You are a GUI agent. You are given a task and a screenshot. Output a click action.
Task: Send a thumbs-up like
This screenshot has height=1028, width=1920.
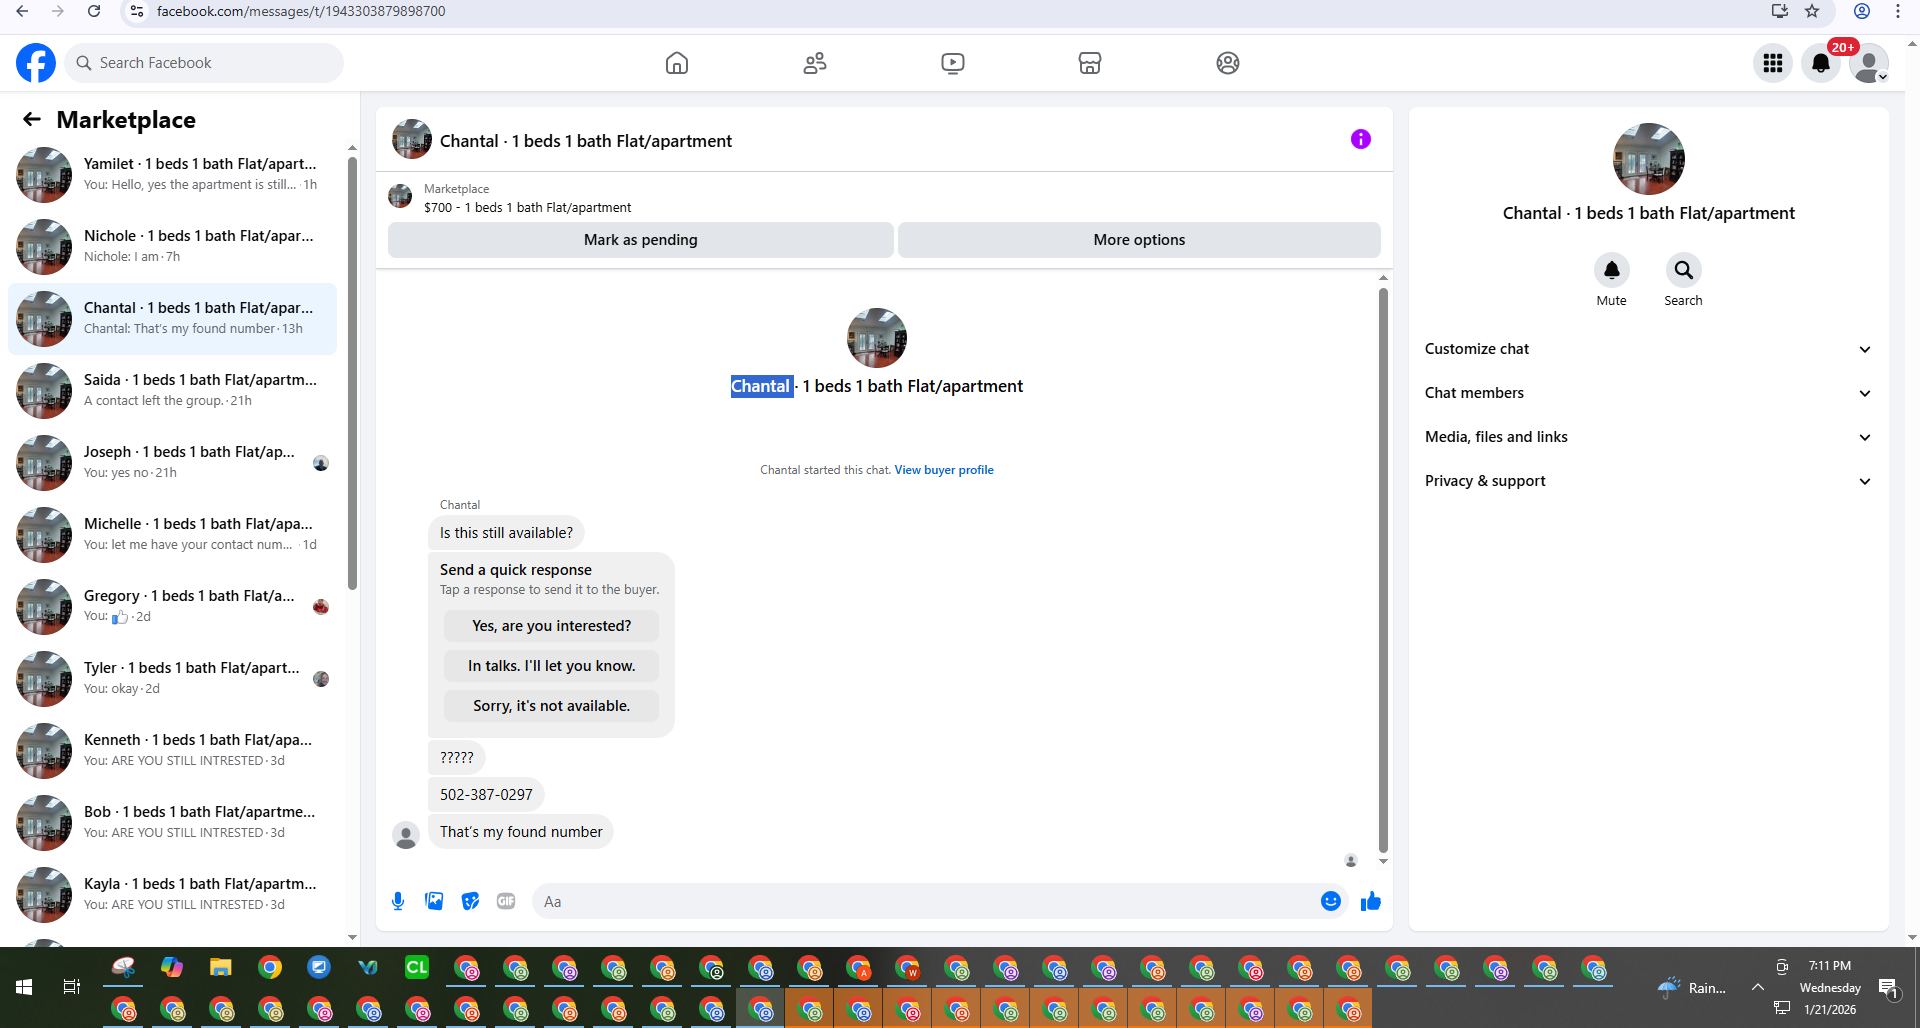click(x=1370, y=901)
